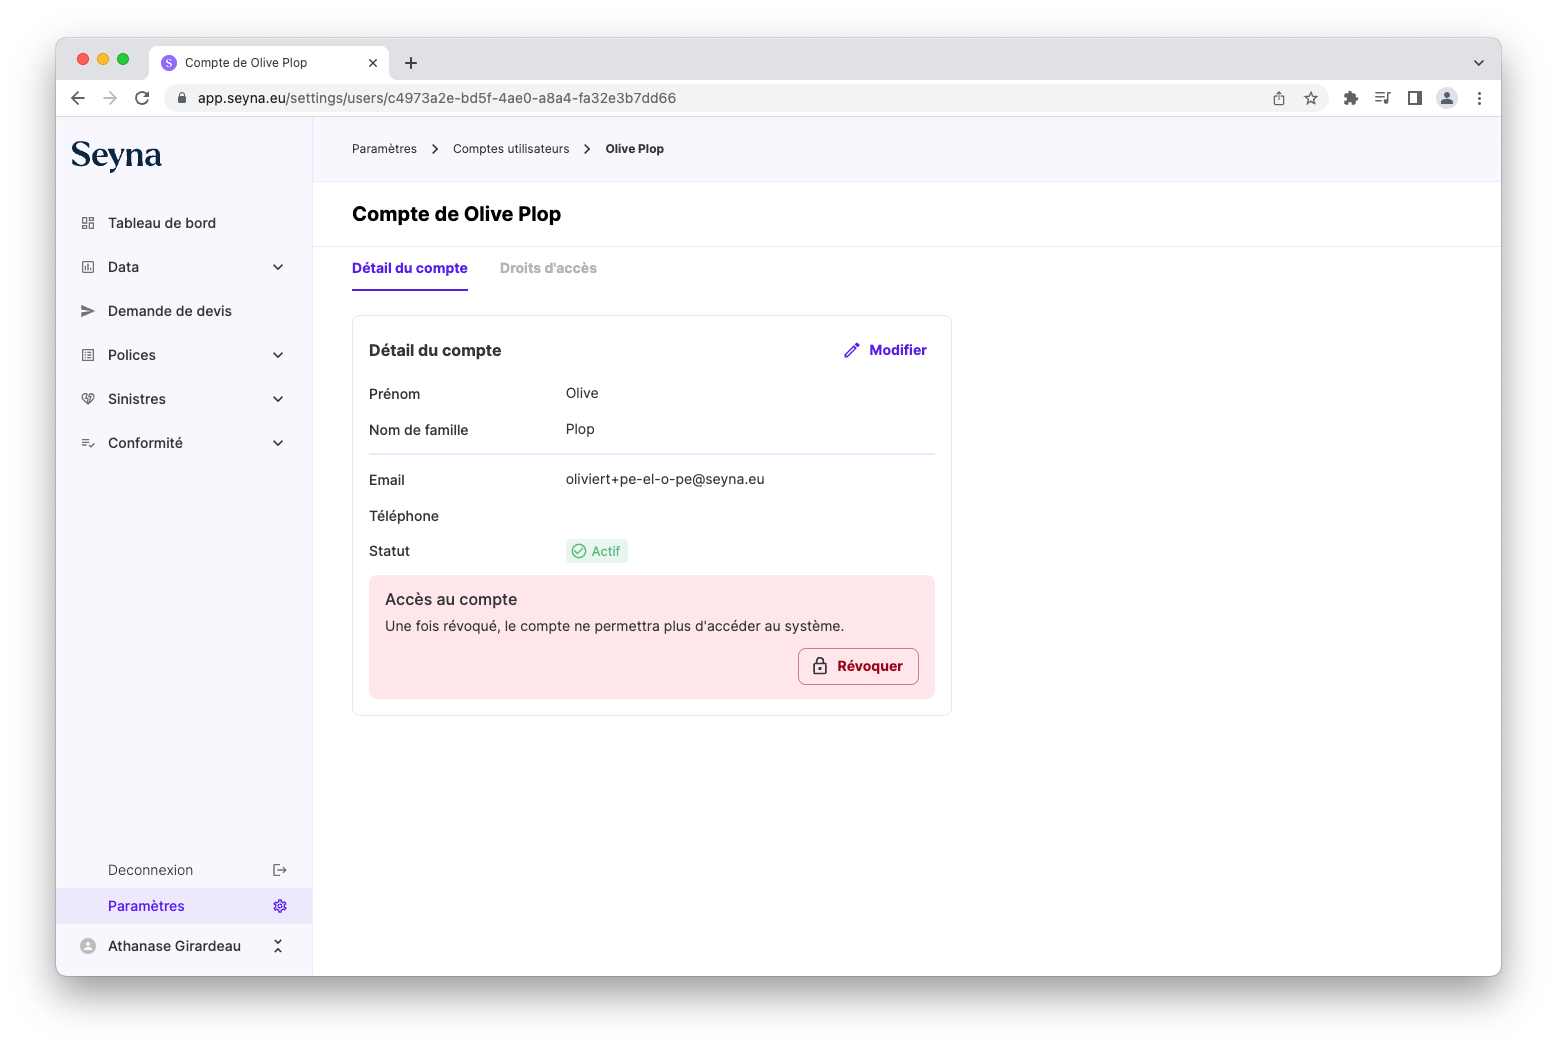Expand the Polices menu chevron
This screenshot has width=1557, height=1050.
point(278,355)
